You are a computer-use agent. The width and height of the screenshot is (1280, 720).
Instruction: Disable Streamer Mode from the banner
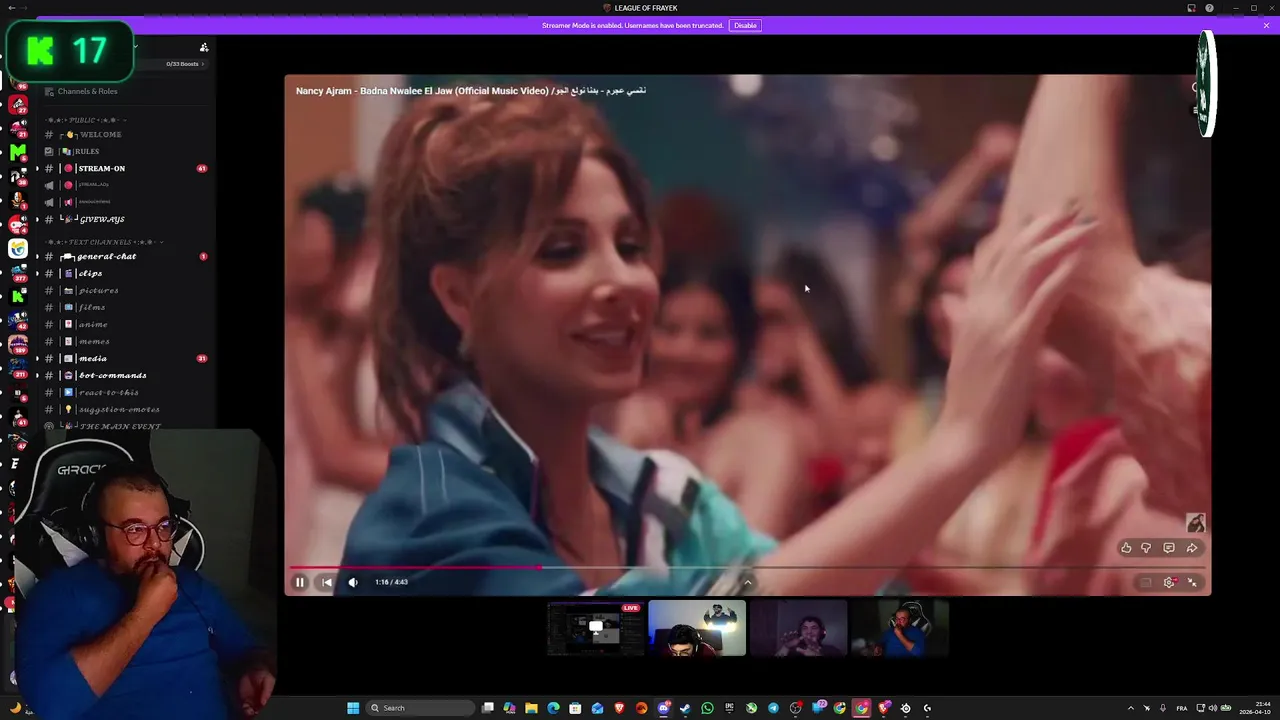click(x=745, y=25)
